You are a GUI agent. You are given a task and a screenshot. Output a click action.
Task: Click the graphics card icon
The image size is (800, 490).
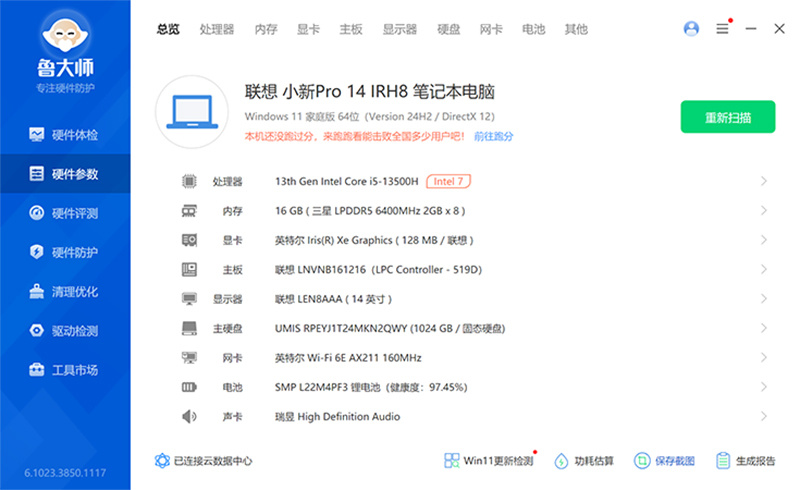pos(189,240)
